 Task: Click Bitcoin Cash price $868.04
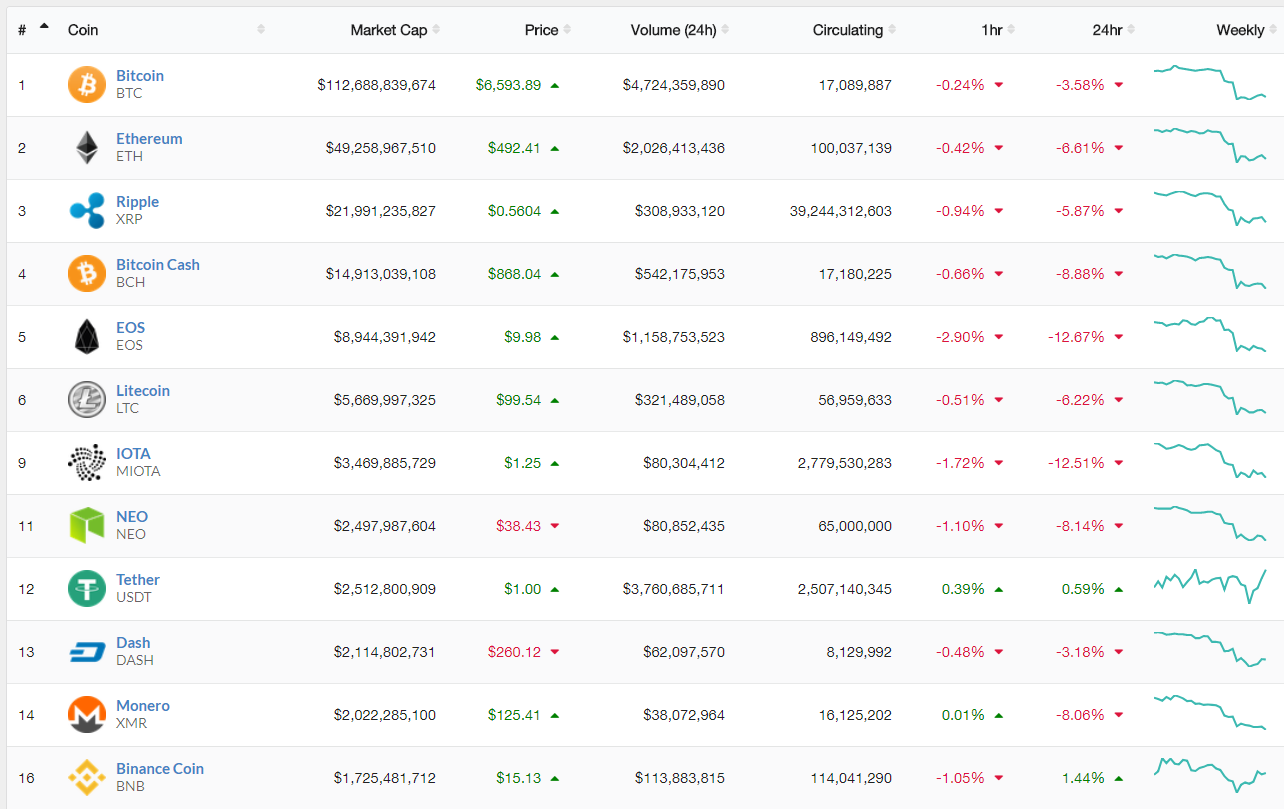[514, 274]
